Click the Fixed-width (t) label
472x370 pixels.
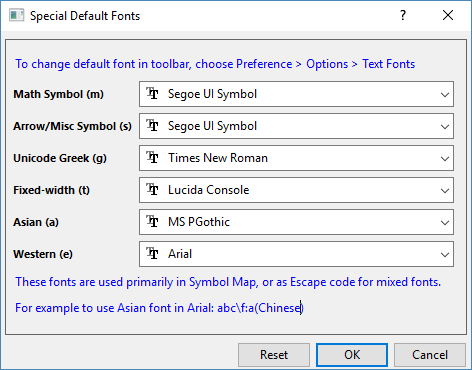pyautogui.click(x=51, y=190)
